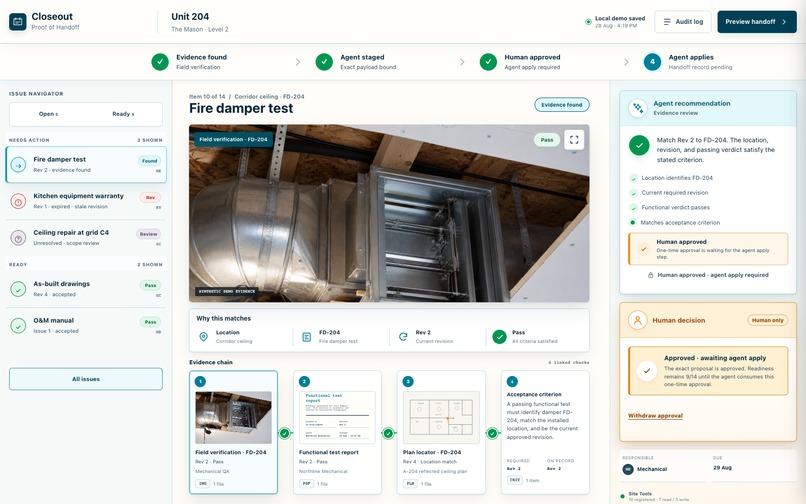Open Field verification evidence card 1
Screen dimensions: 806x504
(233, 432)
